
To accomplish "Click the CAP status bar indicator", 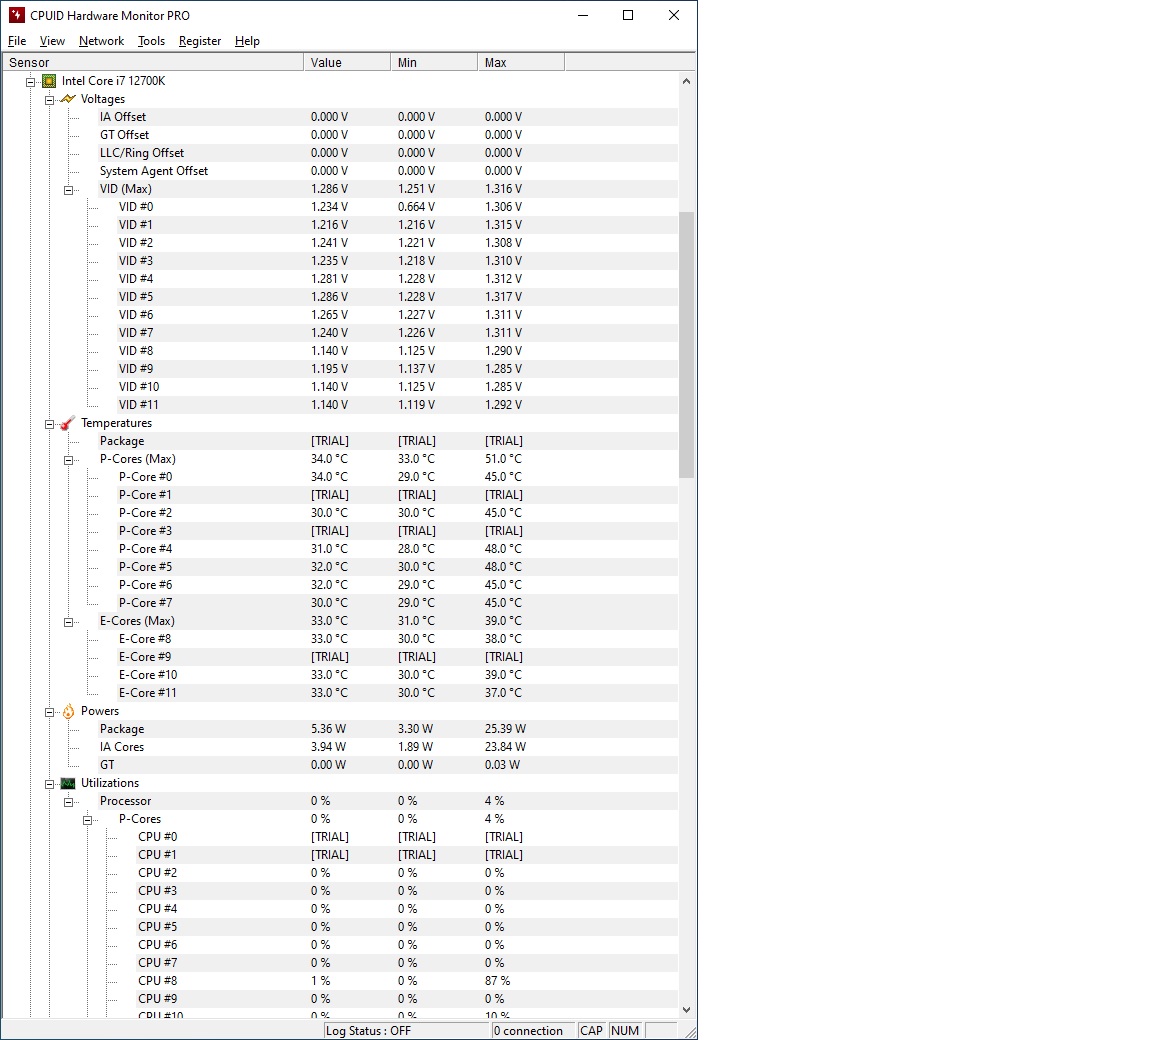I will pos(591,1030).
